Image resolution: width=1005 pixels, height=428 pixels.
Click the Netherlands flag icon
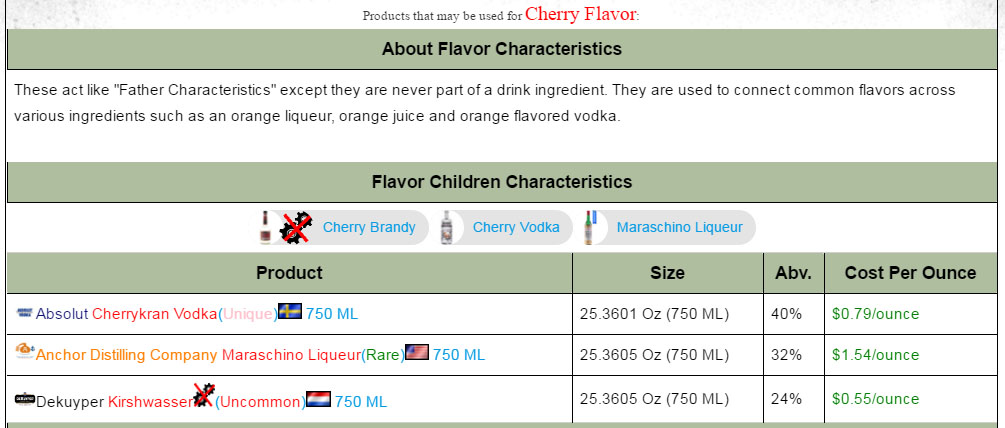click(319, 400)
